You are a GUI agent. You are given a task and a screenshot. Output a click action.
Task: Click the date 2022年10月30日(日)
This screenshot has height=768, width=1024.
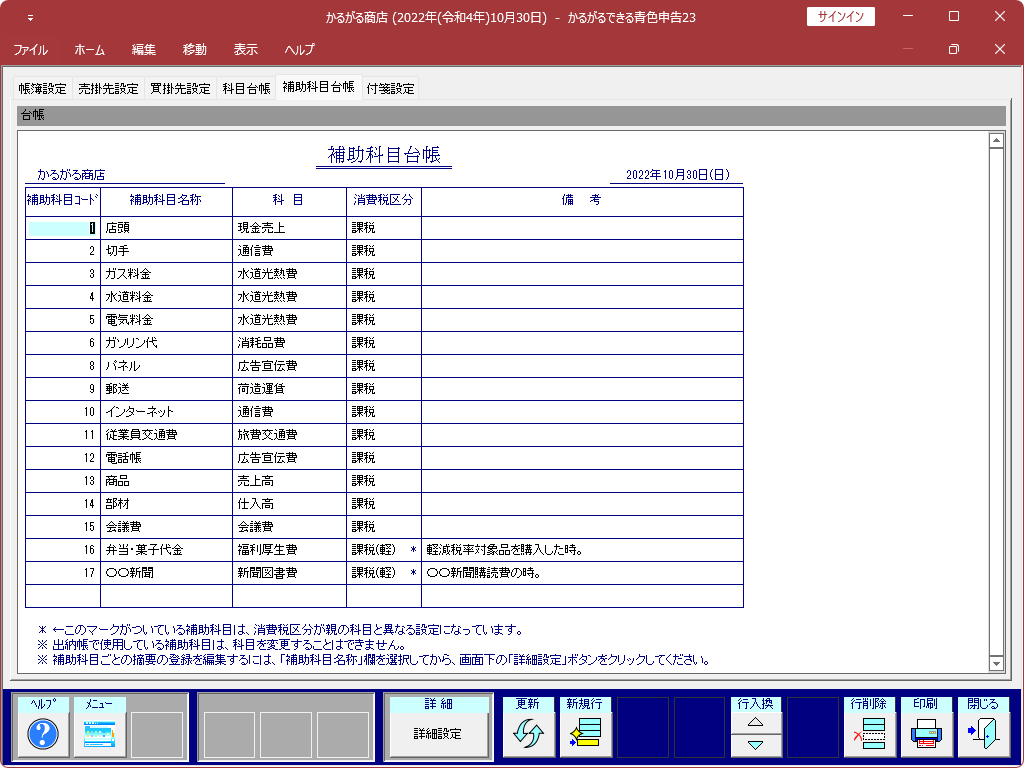677,175
